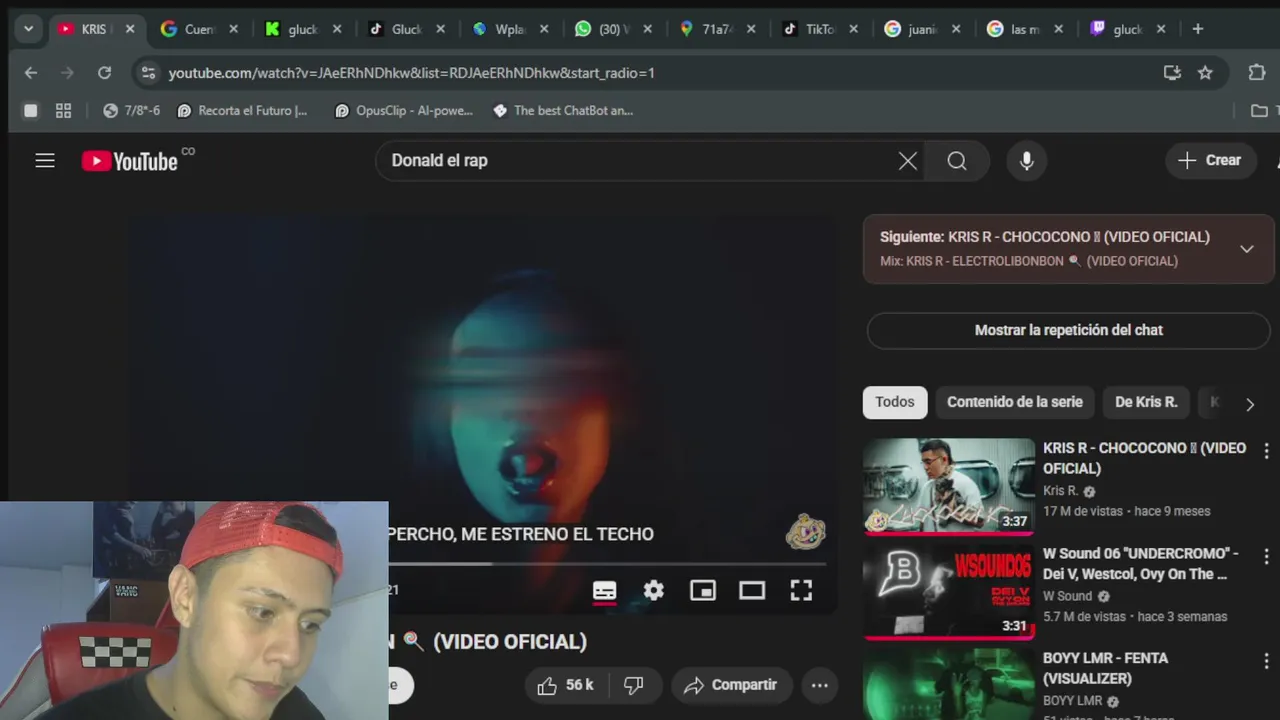The width and height of the screenshot is (1280, 720).
Task: Open options menu for CHOCOCONO video
Action: coord(1266,451)
